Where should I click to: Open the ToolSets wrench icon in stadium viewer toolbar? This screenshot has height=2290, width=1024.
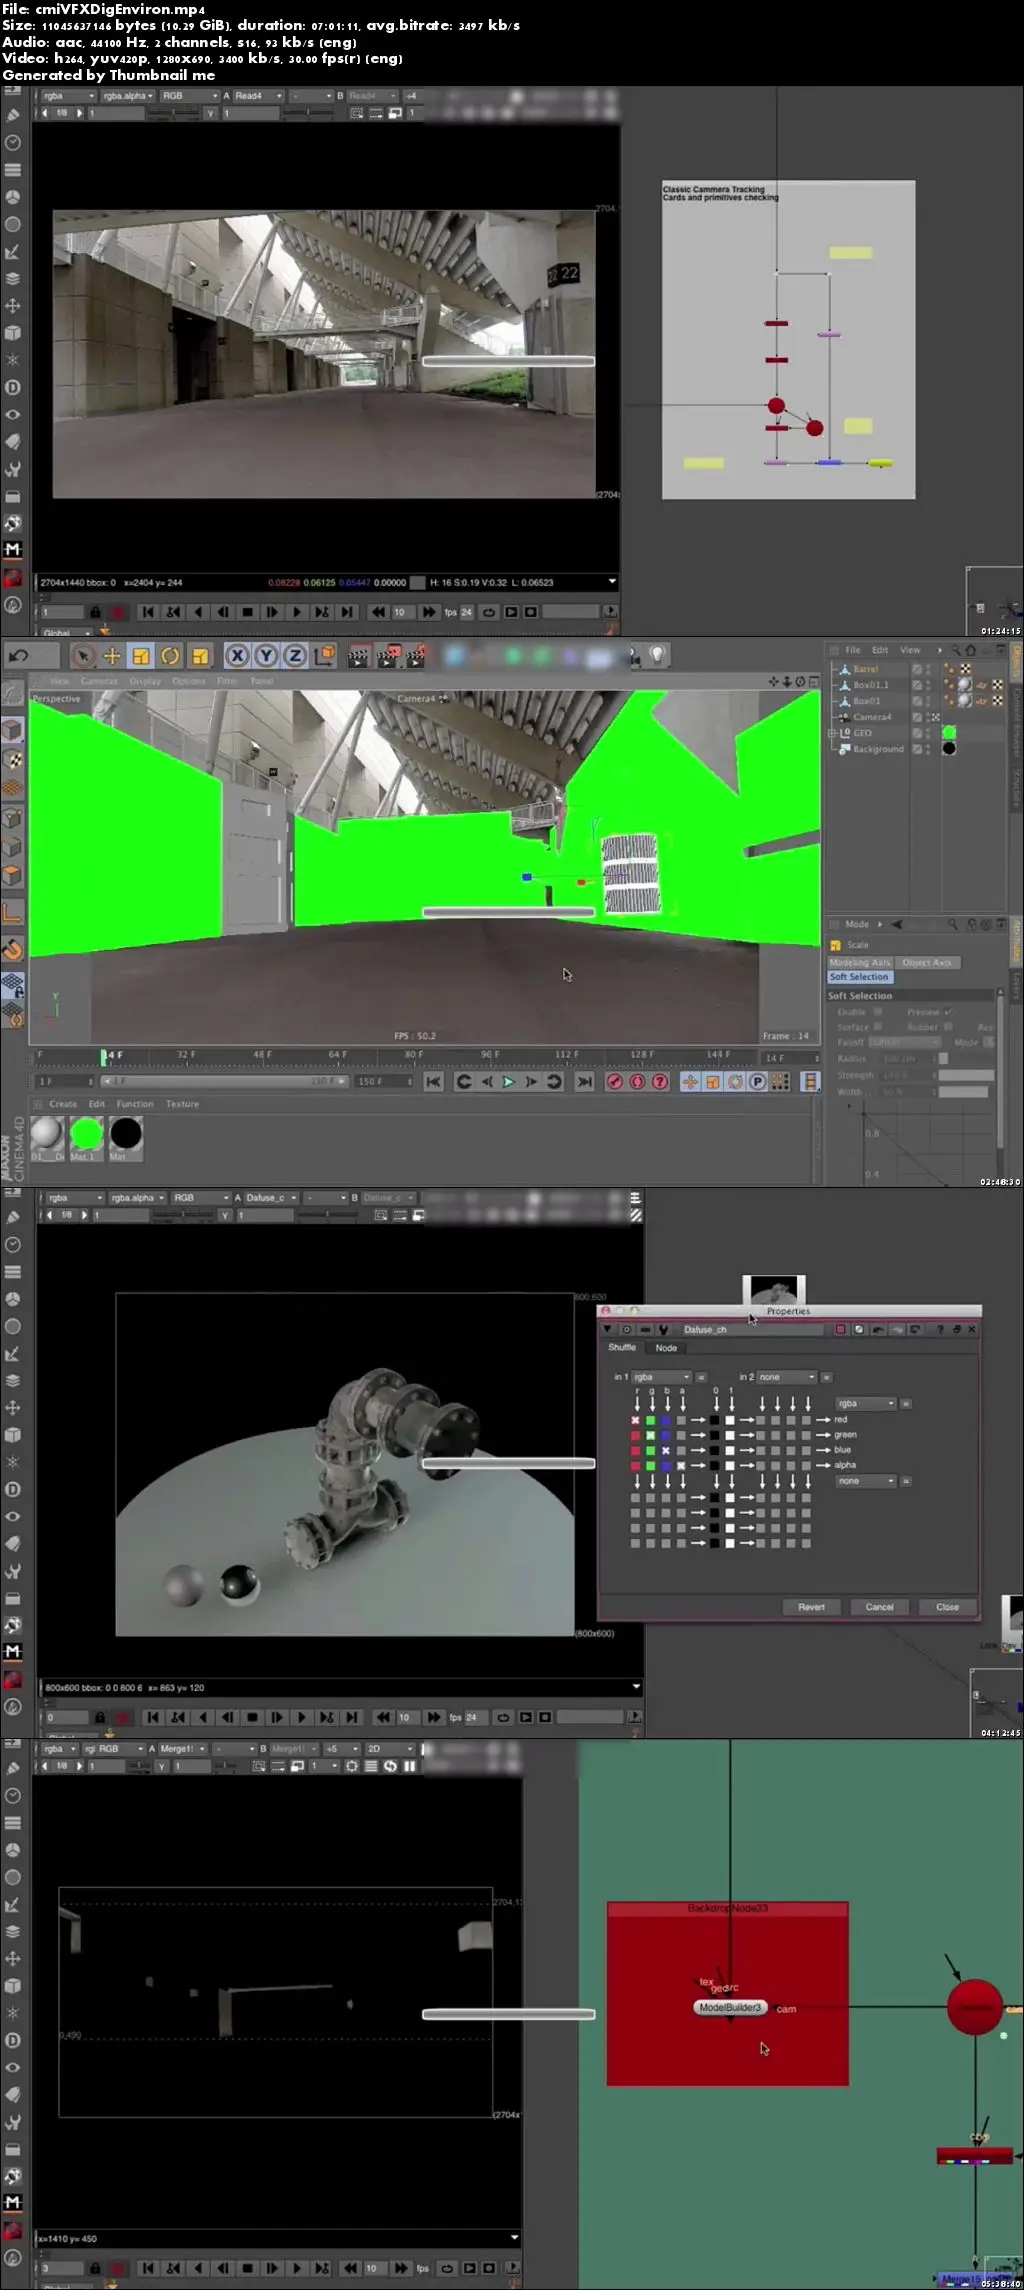click(x=13, y=469)
